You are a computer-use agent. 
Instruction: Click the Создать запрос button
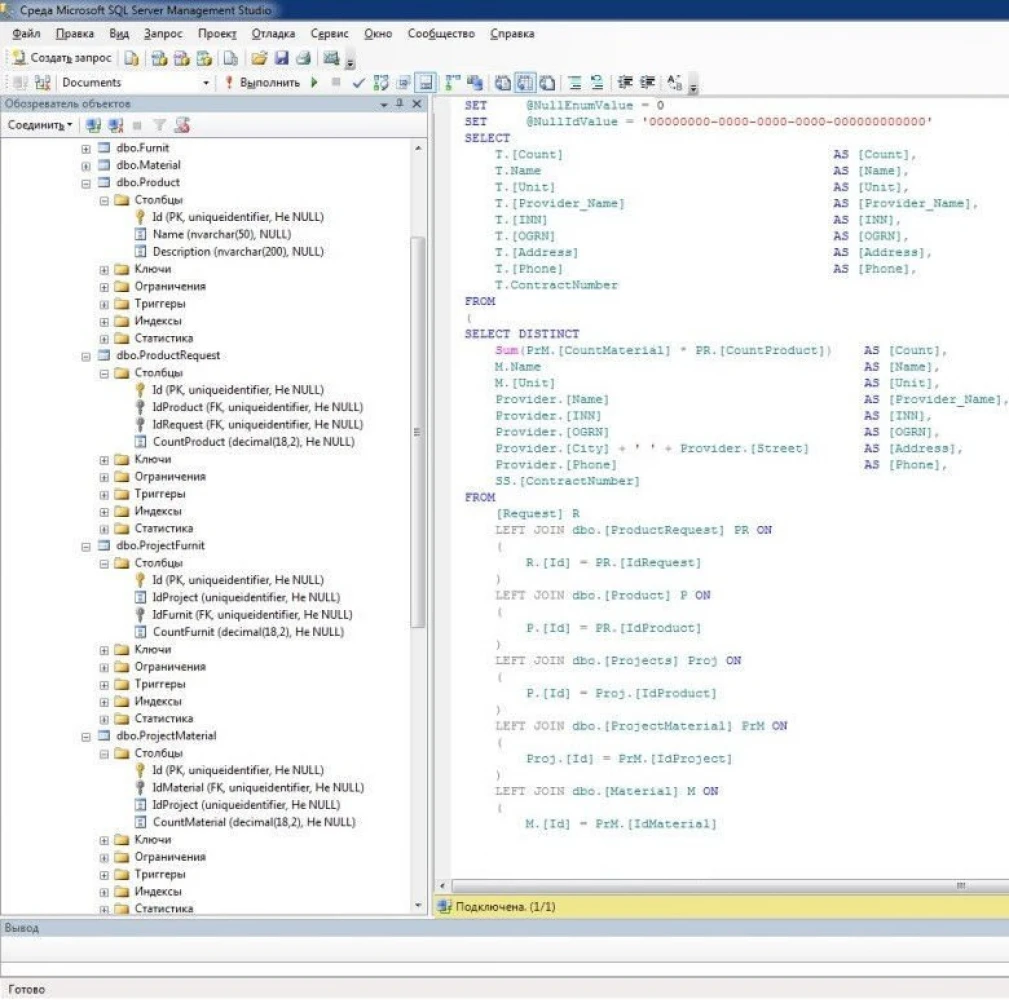coord(62,58)
